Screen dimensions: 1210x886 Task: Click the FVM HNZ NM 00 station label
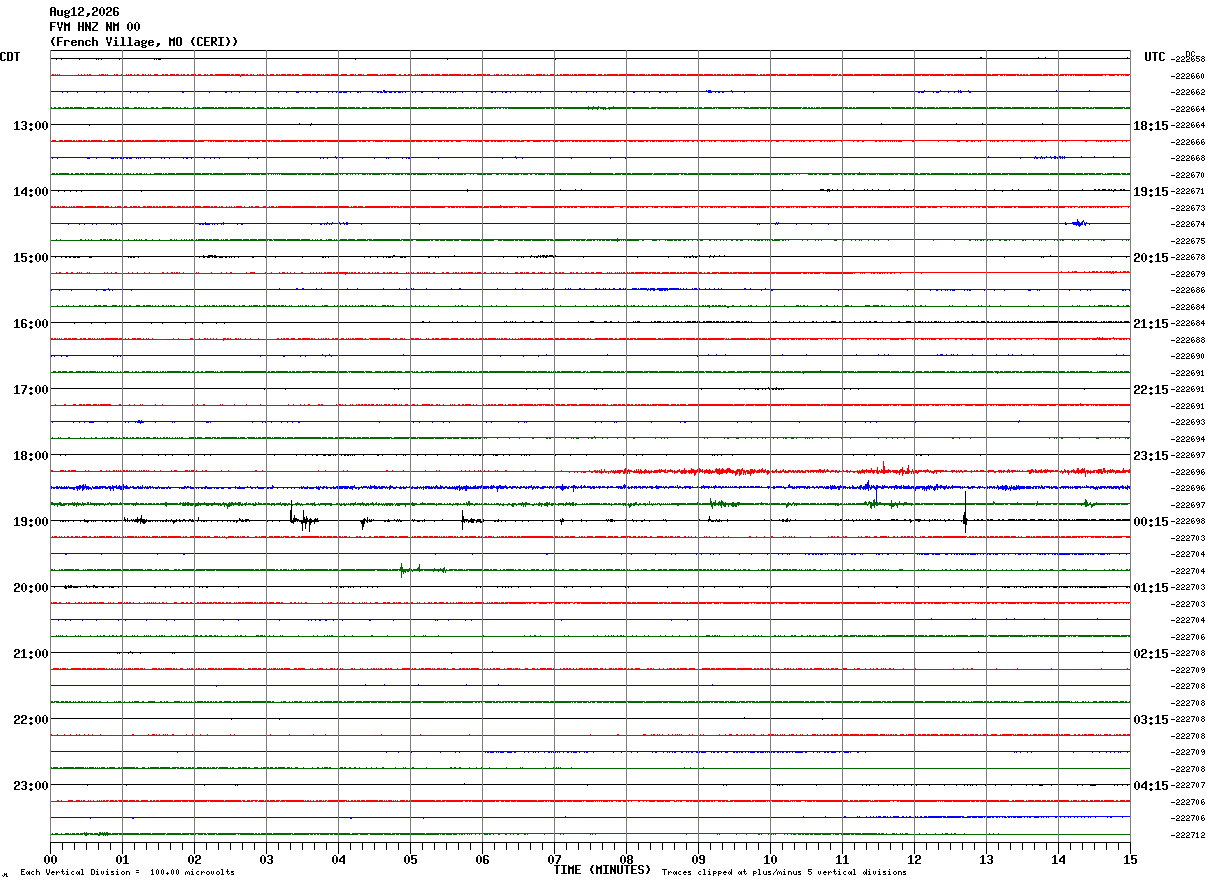[x=95, y=27]
